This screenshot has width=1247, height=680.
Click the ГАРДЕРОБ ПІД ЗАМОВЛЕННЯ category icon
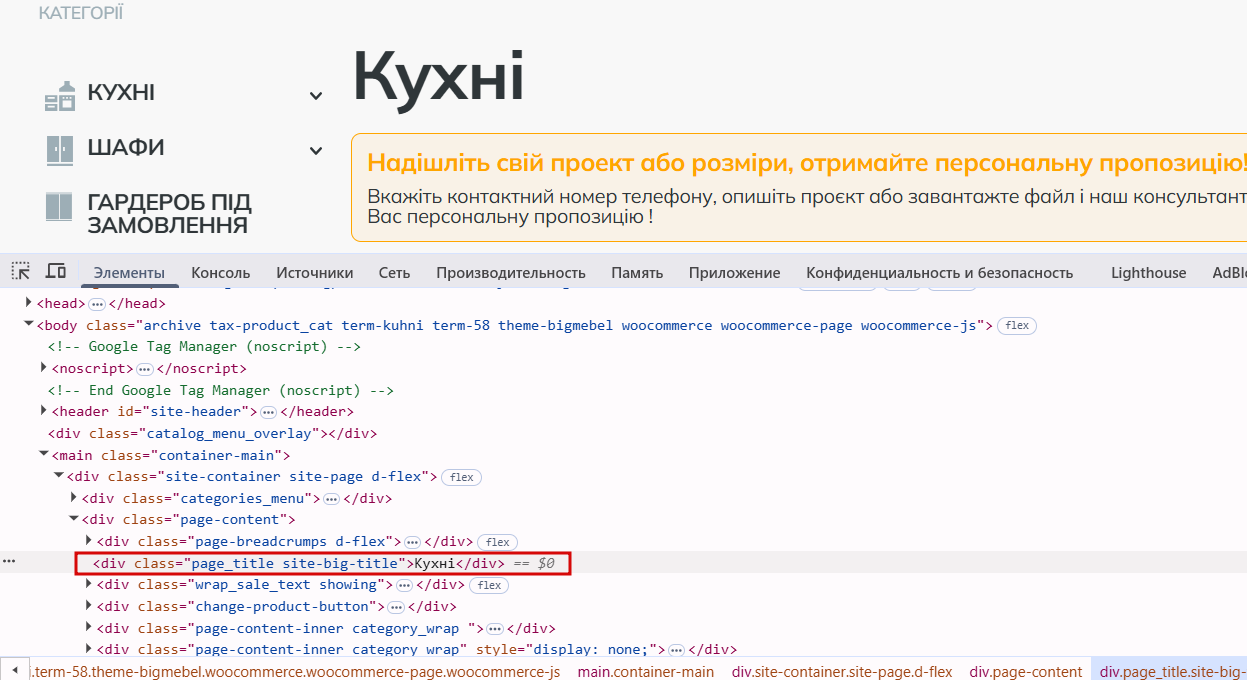[60, 207]
